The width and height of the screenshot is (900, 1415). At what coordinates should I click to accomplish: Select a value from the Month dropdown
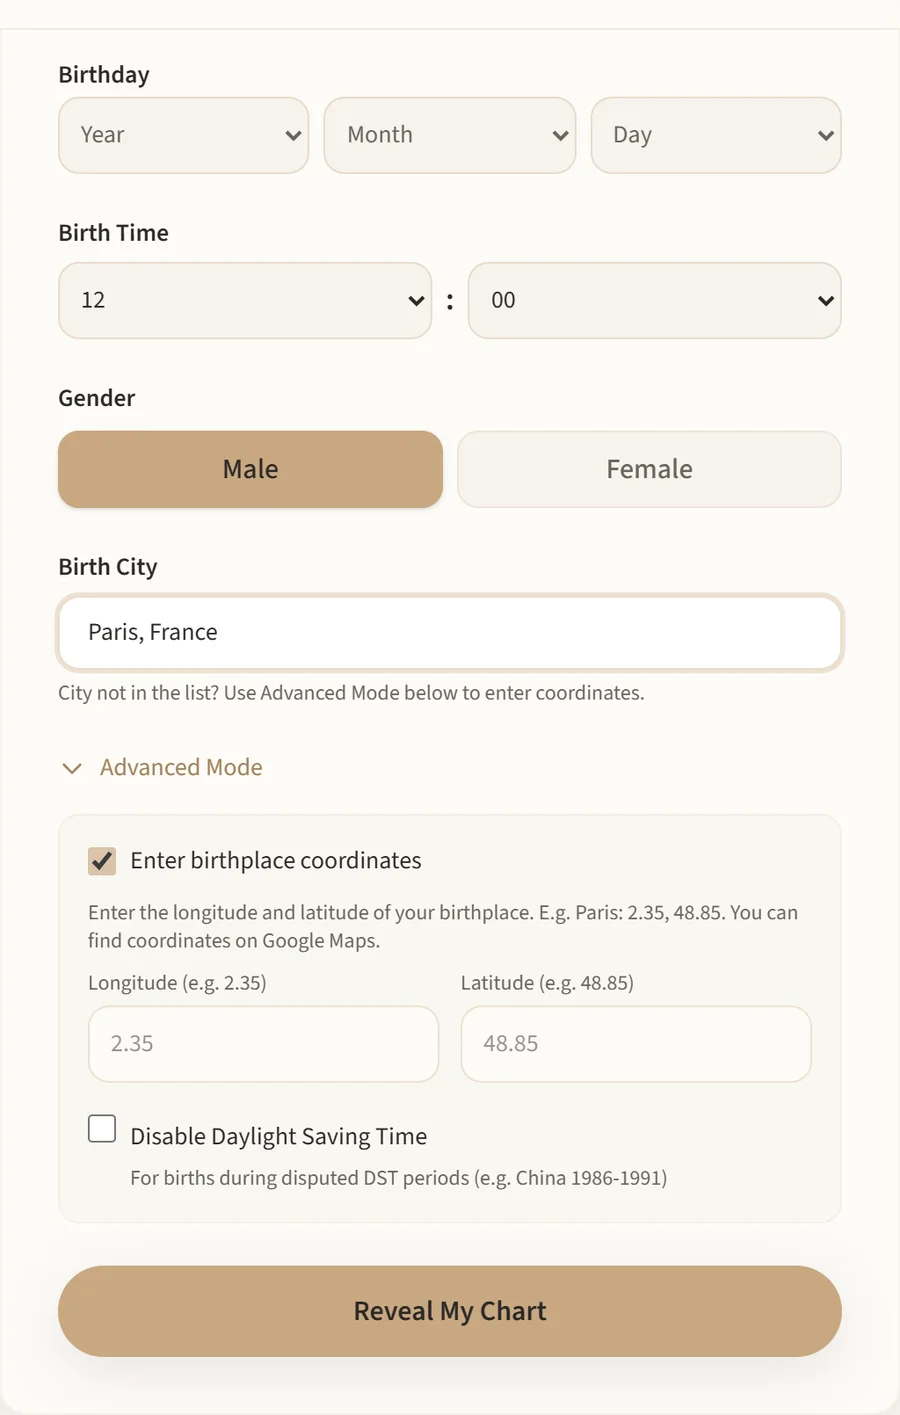pyautogui.click(x=449, y=135)
